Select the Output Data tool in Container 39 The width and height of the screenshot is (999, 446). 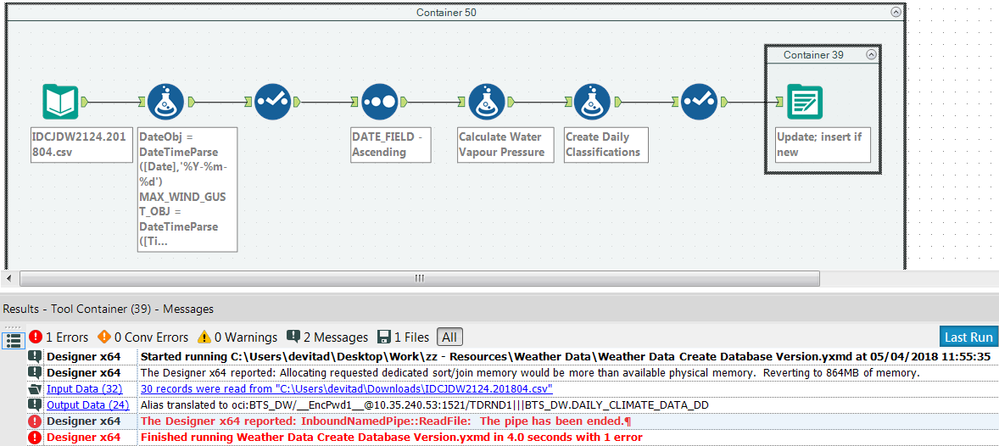click(805, 101)
